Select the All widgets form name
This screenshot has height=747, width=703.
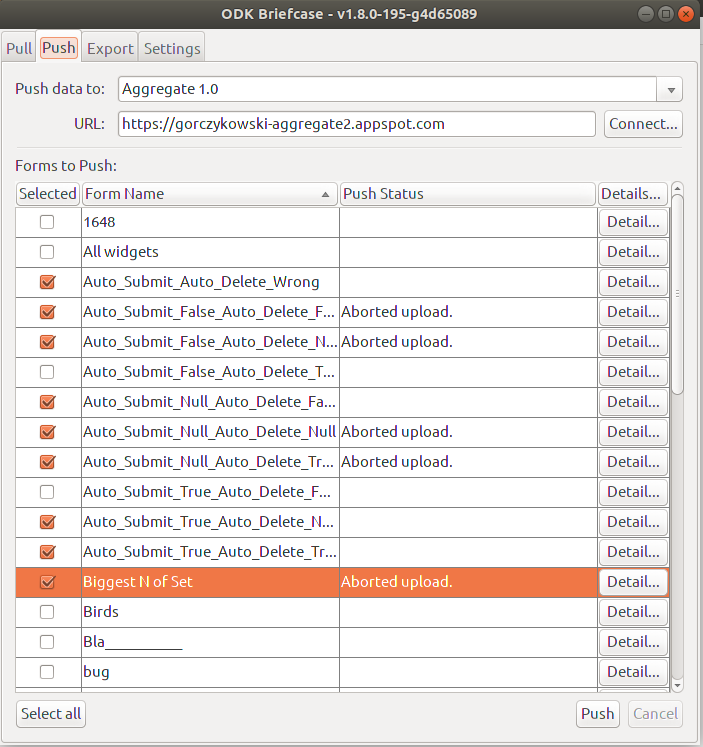pos(121,252)
